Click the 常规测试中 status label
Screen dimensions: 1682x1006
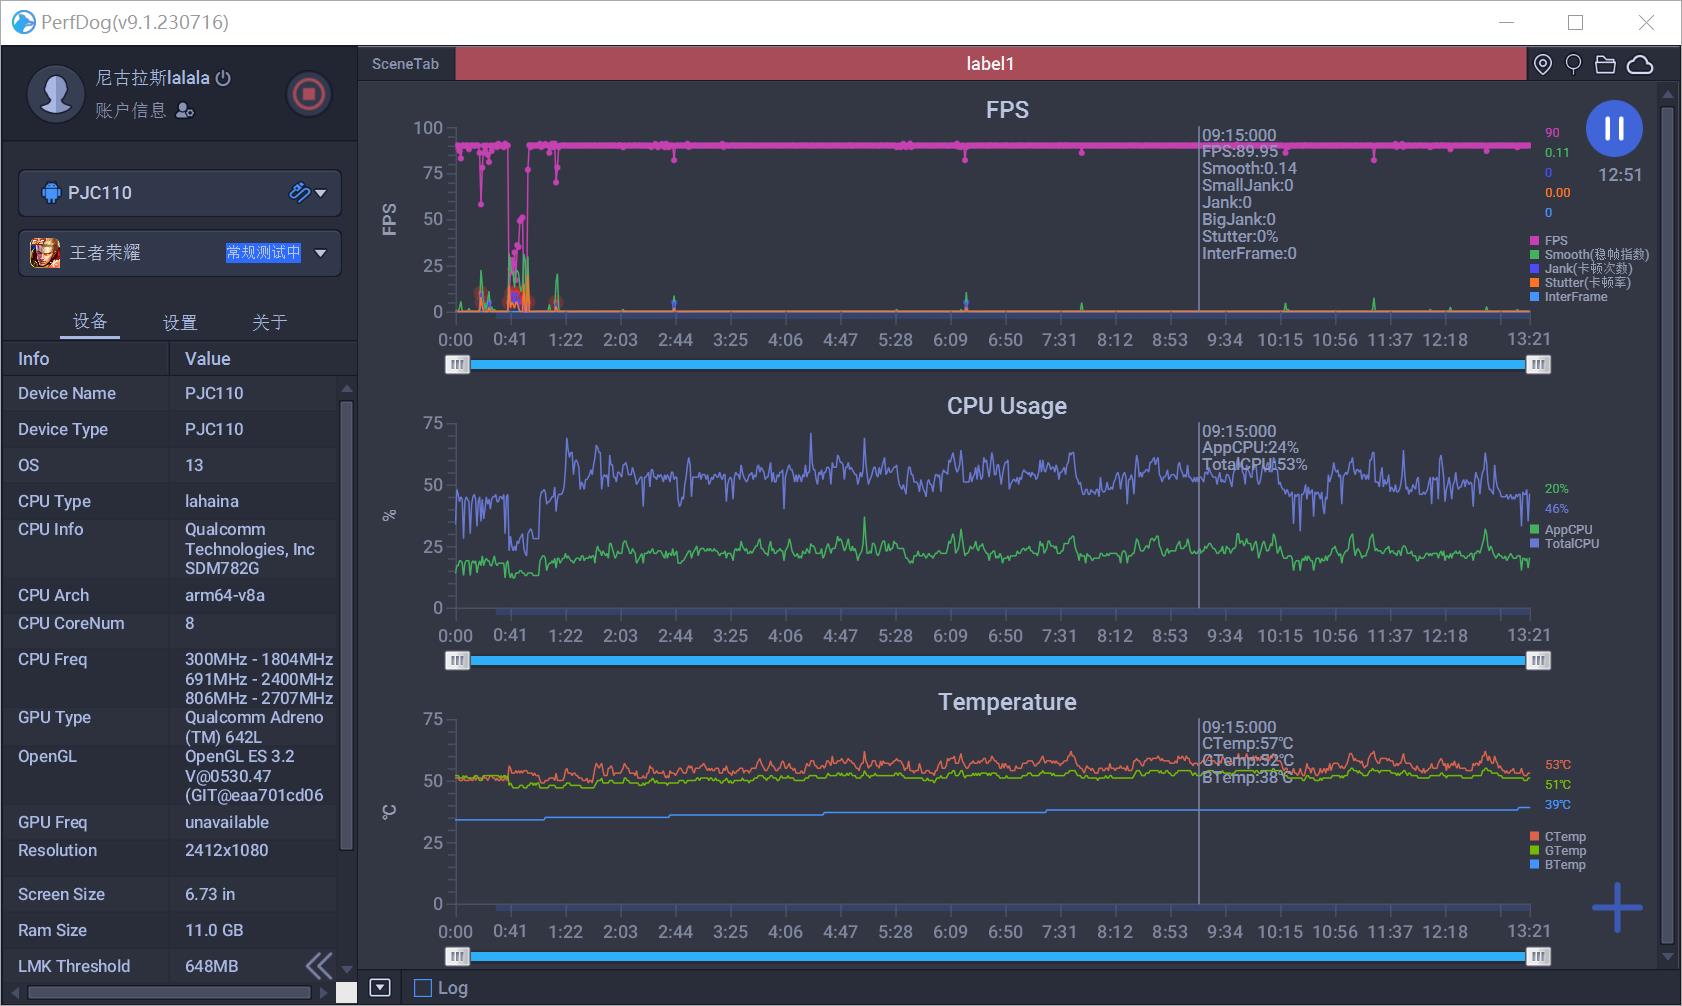(x=263, y=253)
